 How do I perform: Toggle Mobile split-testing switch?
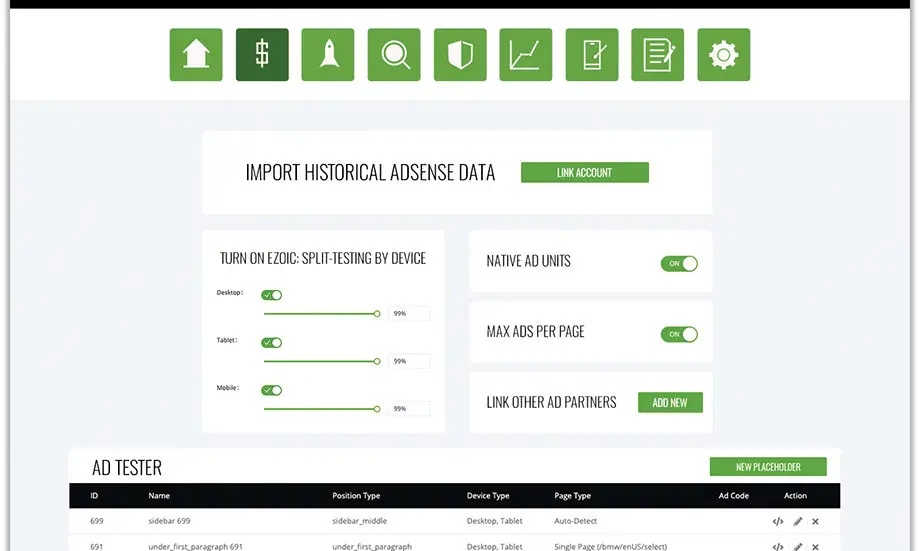pos(272,390)
